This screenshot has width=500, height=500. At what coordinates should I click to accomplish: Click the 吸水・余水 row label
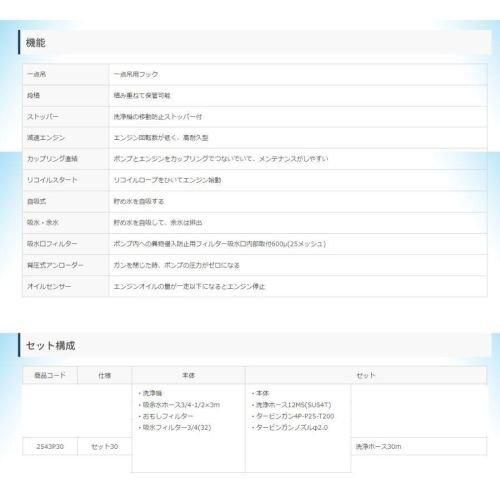(x=43, y=222)
